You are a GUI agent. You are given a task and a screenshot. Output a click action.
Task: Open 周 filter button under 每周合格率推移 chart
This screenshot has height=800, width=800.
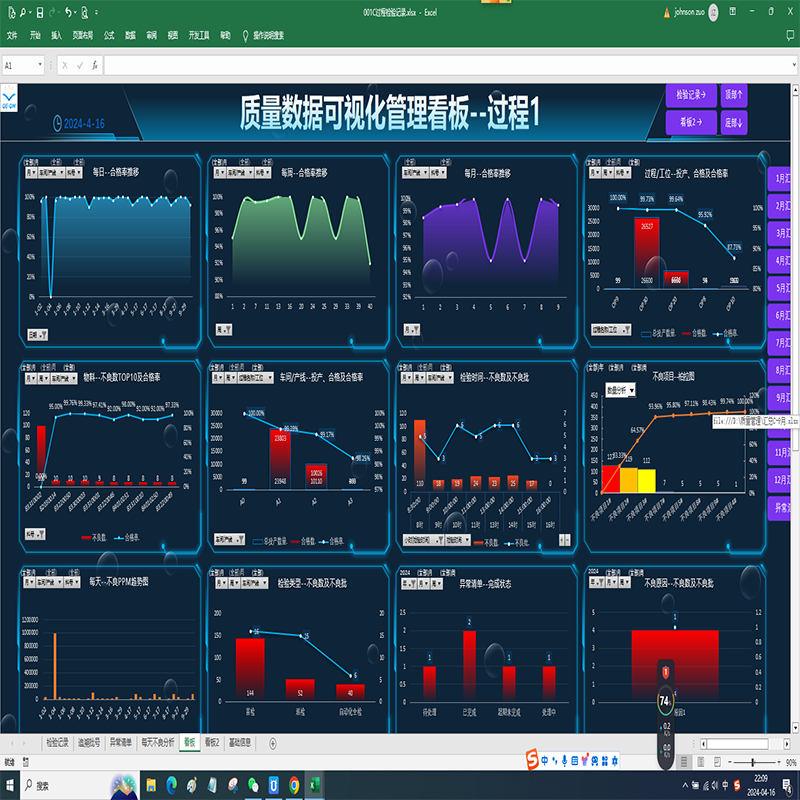pyautogui.click(x=223, y=330)
